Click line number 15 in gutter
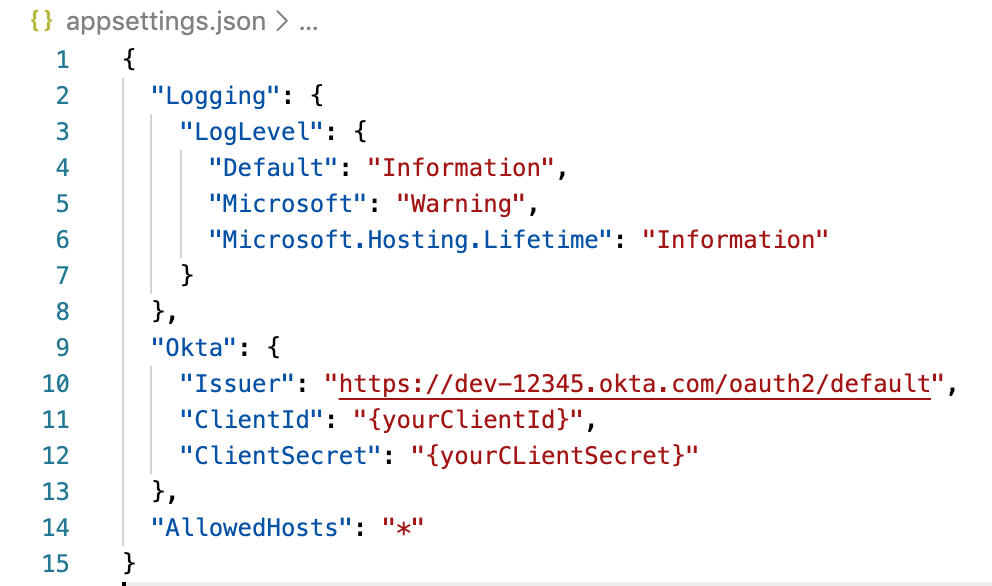992x586 pixels. click(55, 563)
